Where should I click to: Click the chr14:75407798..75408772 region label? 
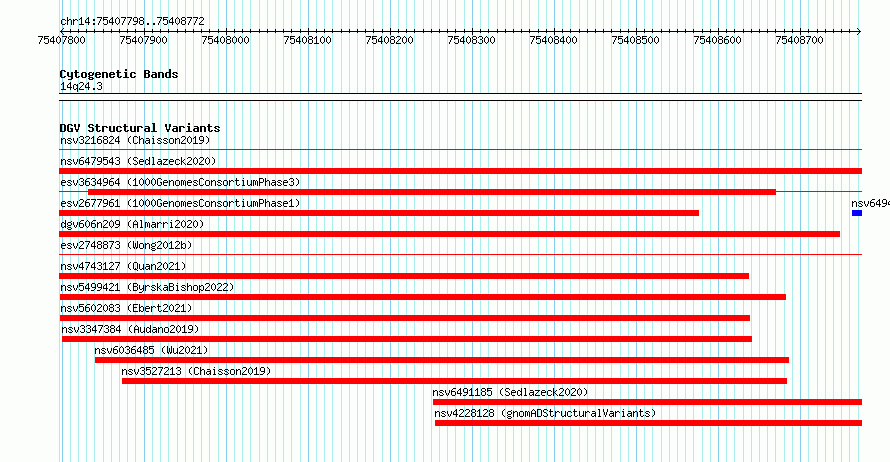coord(132,22)
